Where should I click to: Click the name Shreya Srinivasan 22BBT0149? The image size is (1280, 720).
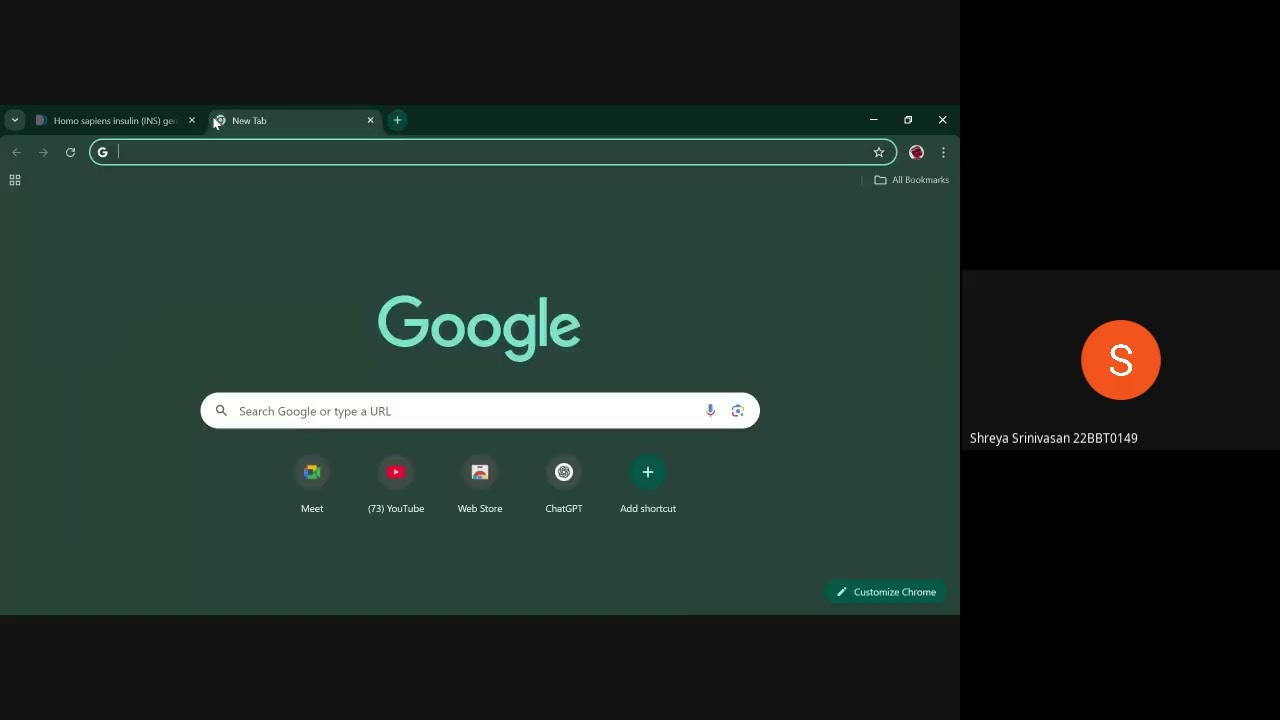(1053, 438)
